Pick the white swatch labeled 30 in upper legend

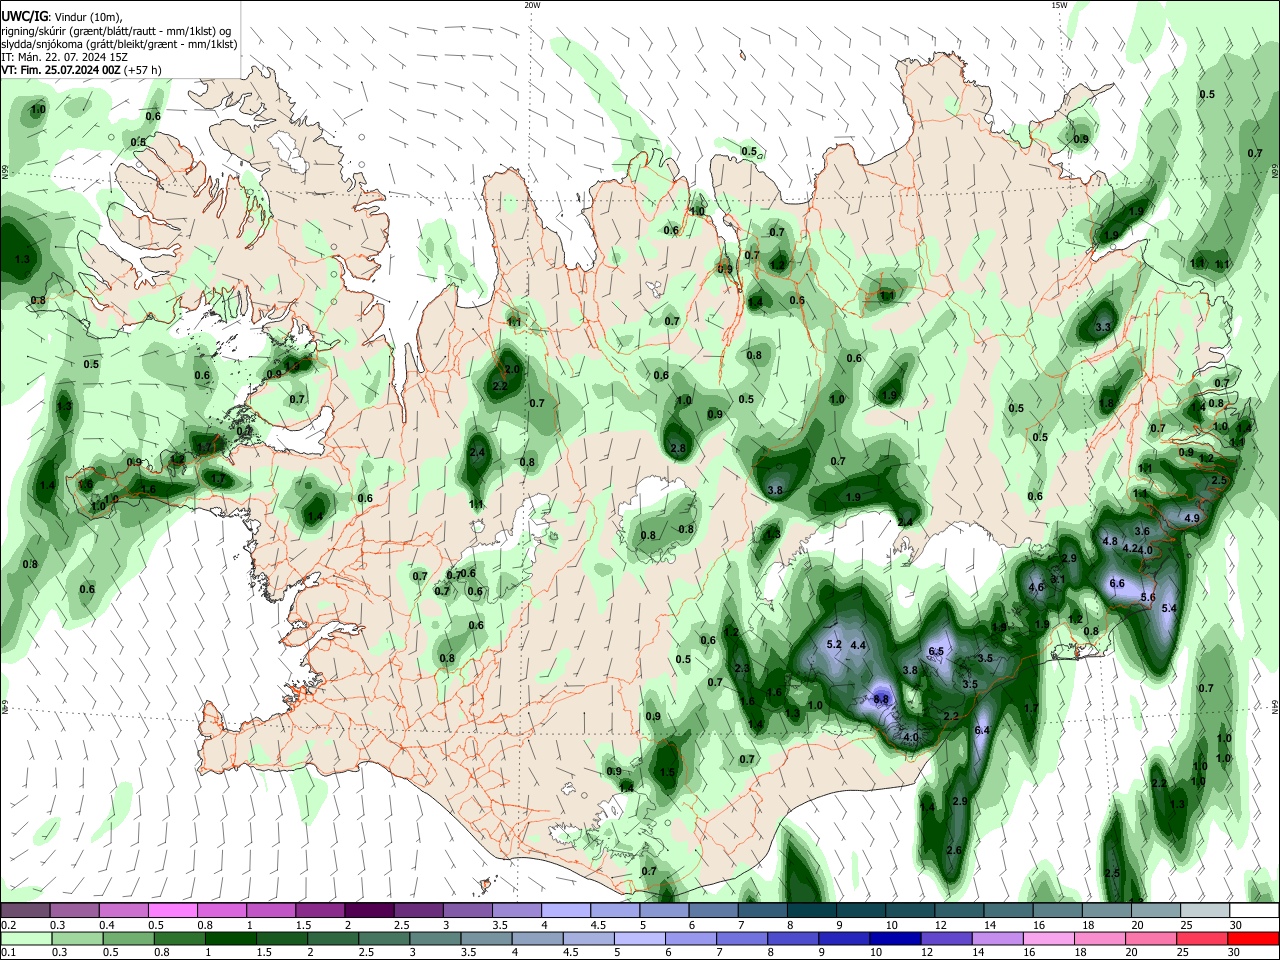pyautogui.click(x=1253, y=911)
